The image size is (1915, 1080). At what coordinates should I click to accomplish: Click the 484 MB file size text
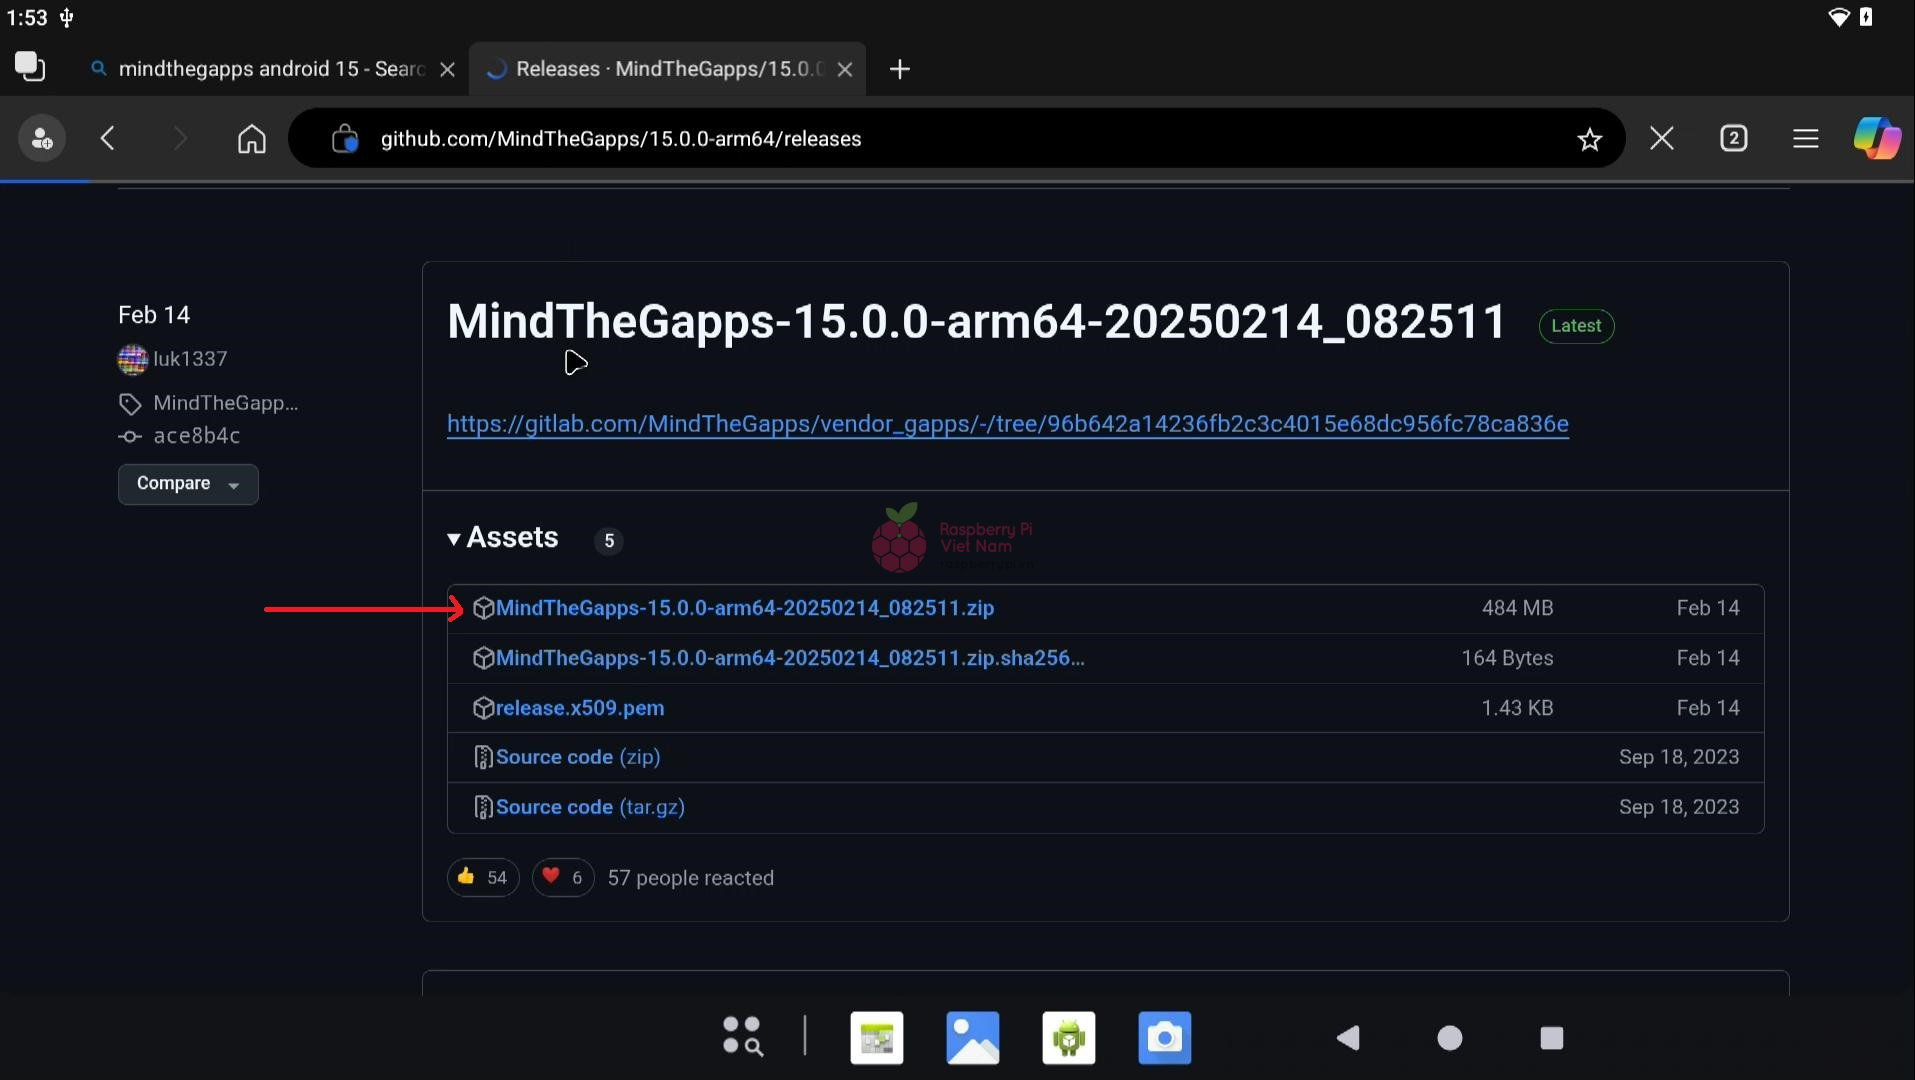tap(1517, 608)
